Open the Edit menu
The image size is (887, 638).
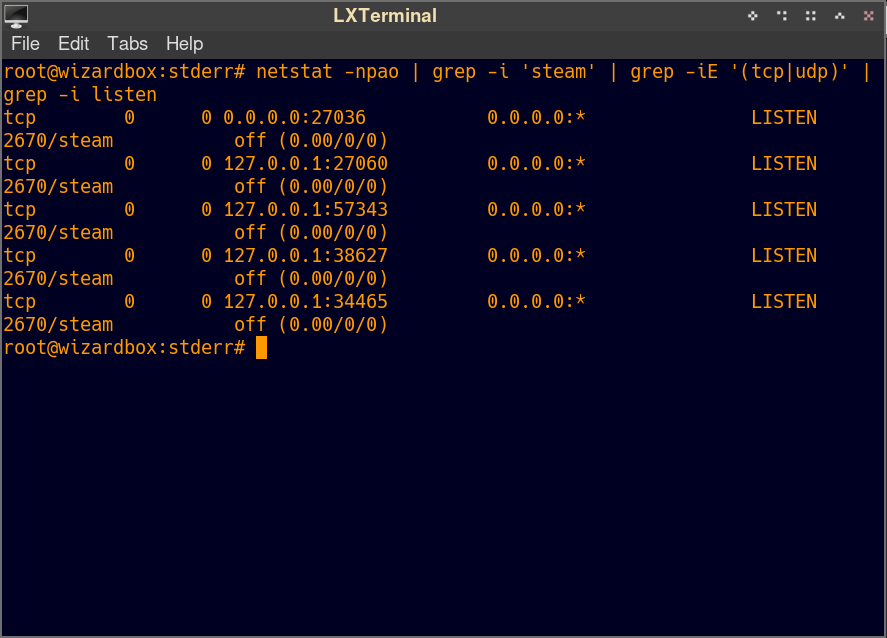[x=73, y=44]
